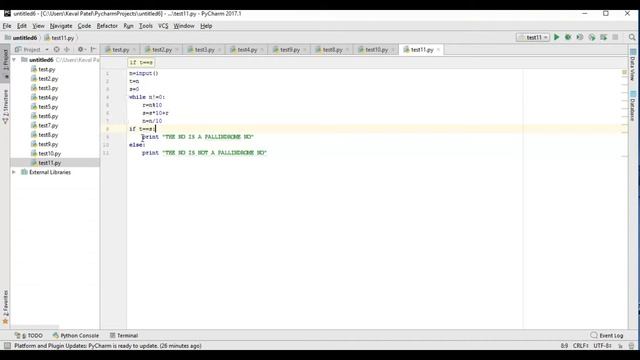
Task: Click the 8:9 cursor position indicator
Action: (x=564, y=346)
